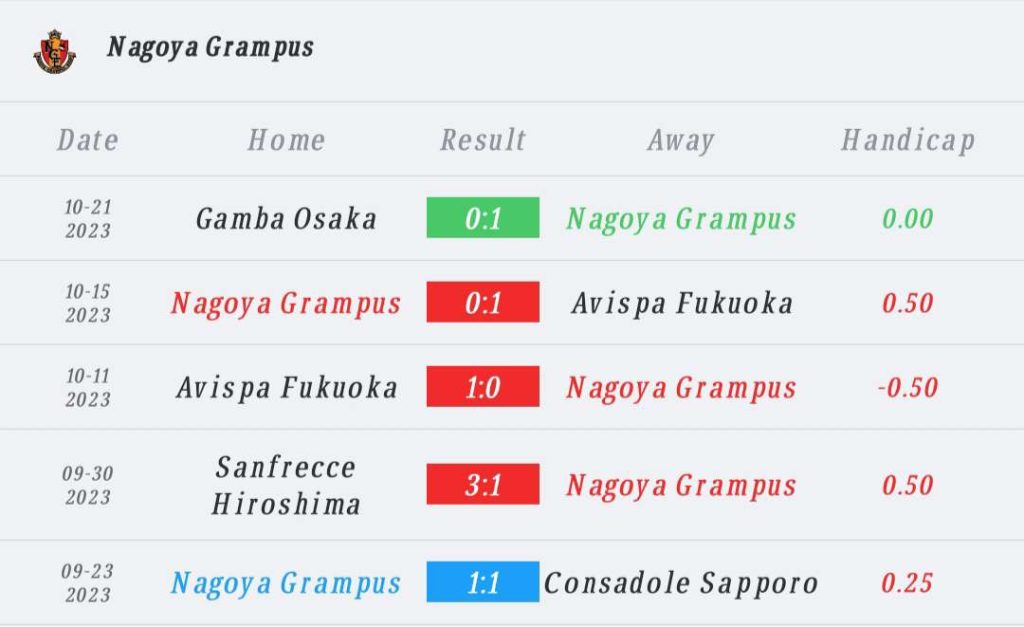Open Avispa Fukuoka as away team
Screen dimensions: 1024x627
pyautogui.click(x=682, y=304)
